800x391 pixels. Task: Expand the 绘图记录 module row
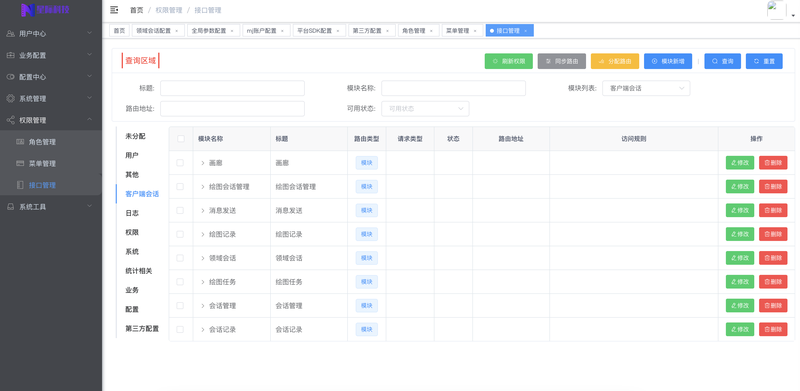(203, 234)
